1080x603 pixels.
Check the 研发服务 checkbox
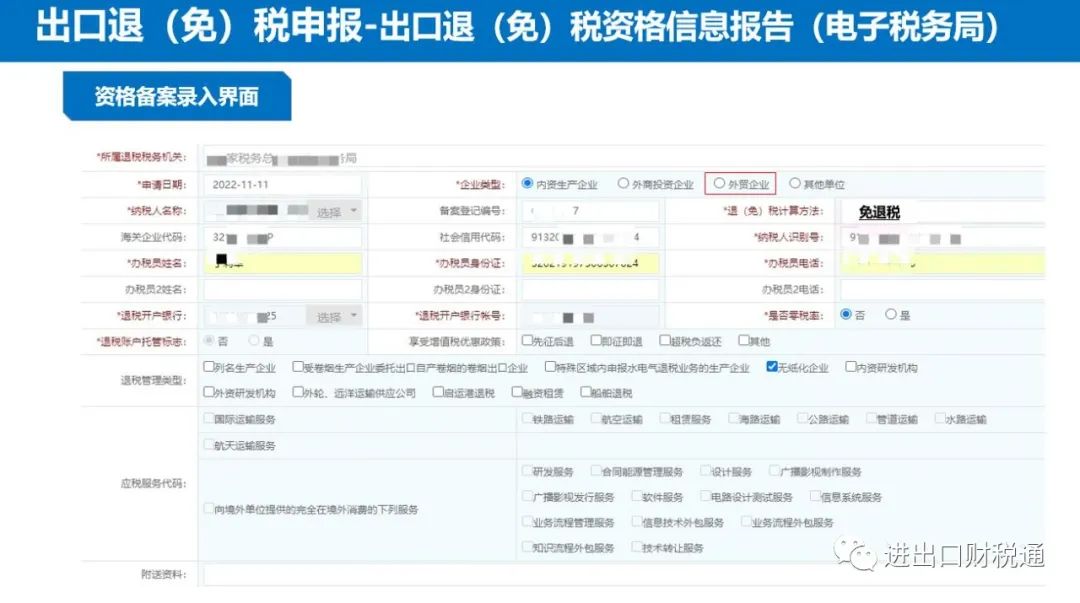click(527, 471)
